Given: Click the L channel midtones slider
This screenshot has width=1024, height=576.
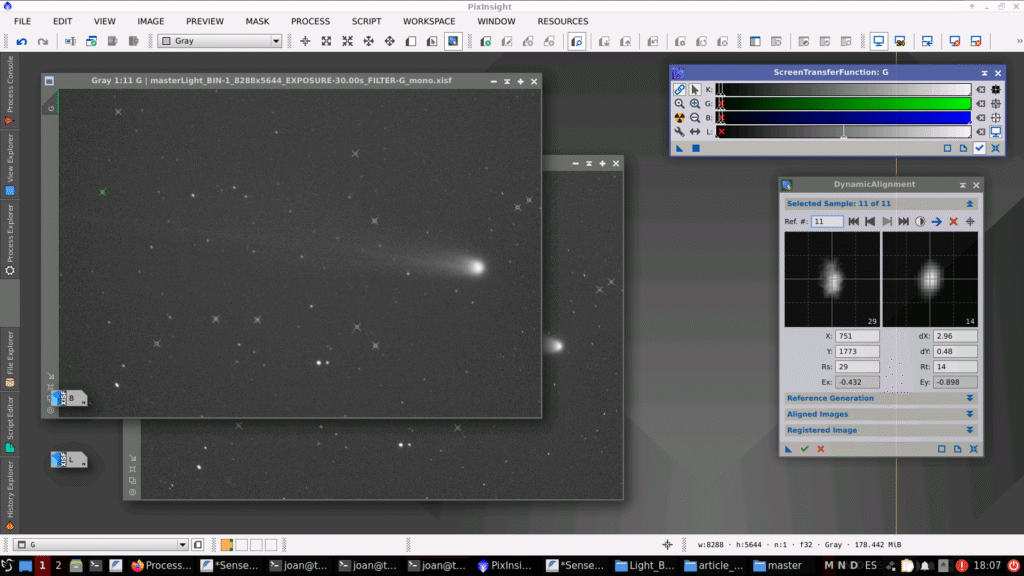Looking at the screenshot, I should (x=843, y=135).
